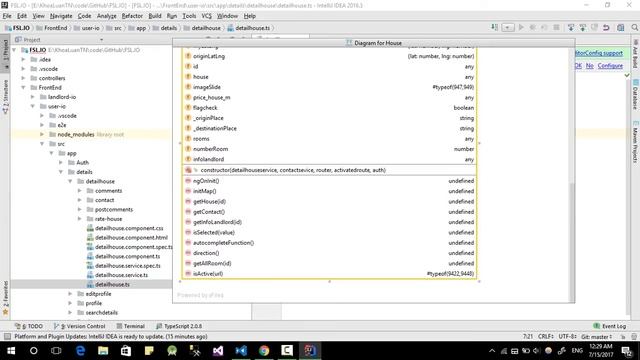
Task: Expand the node_modules folder
Action: click(42, 134)
